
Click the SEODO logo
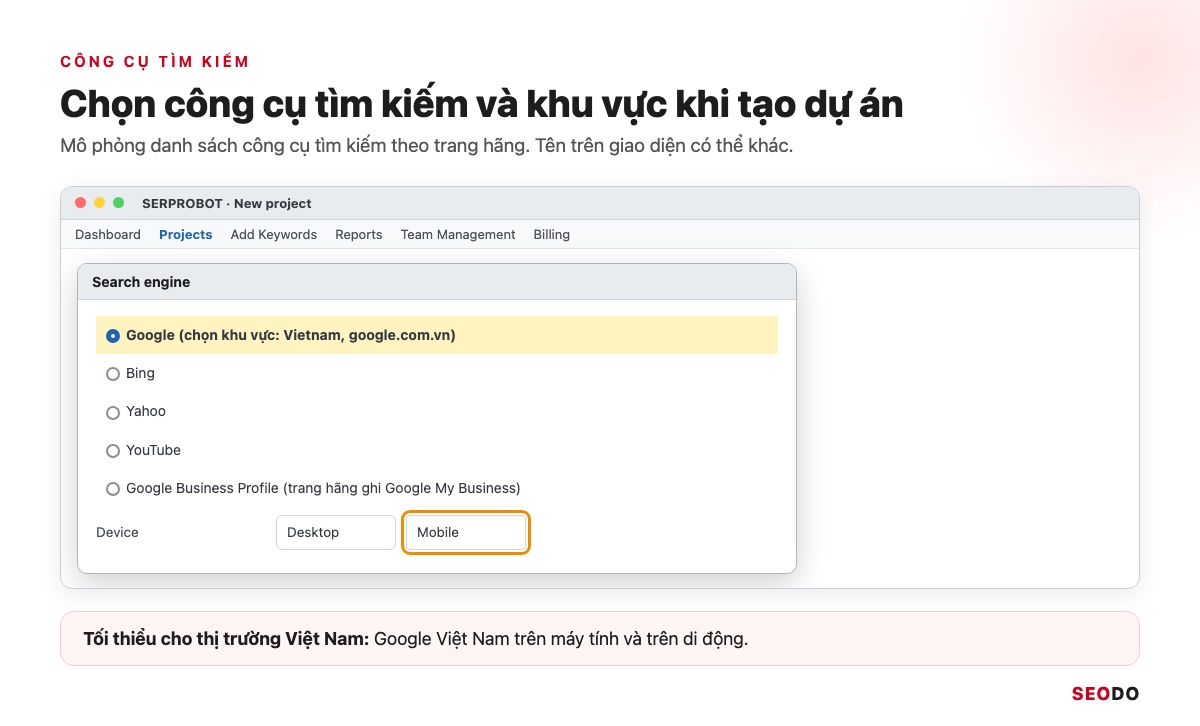coord(1105,693)
